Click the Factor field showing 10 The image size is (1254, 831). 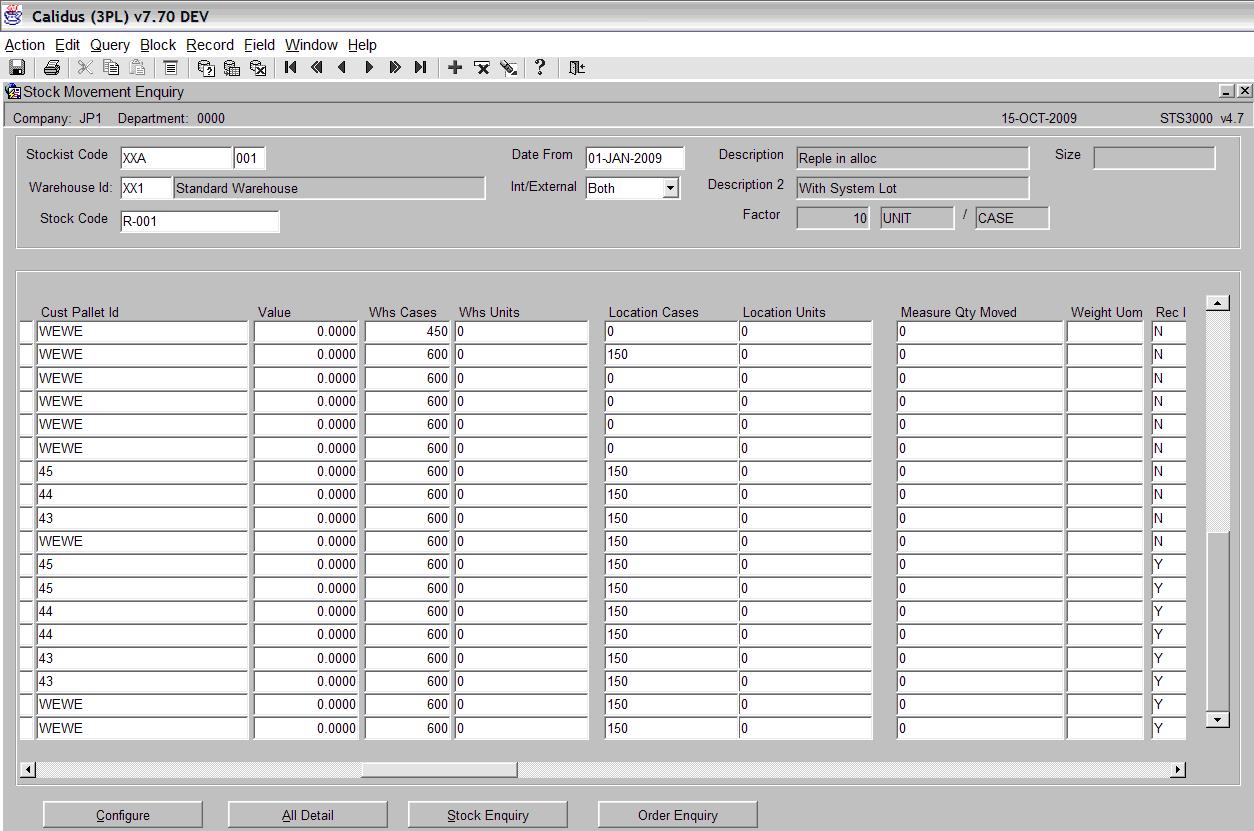click(833, 218)
